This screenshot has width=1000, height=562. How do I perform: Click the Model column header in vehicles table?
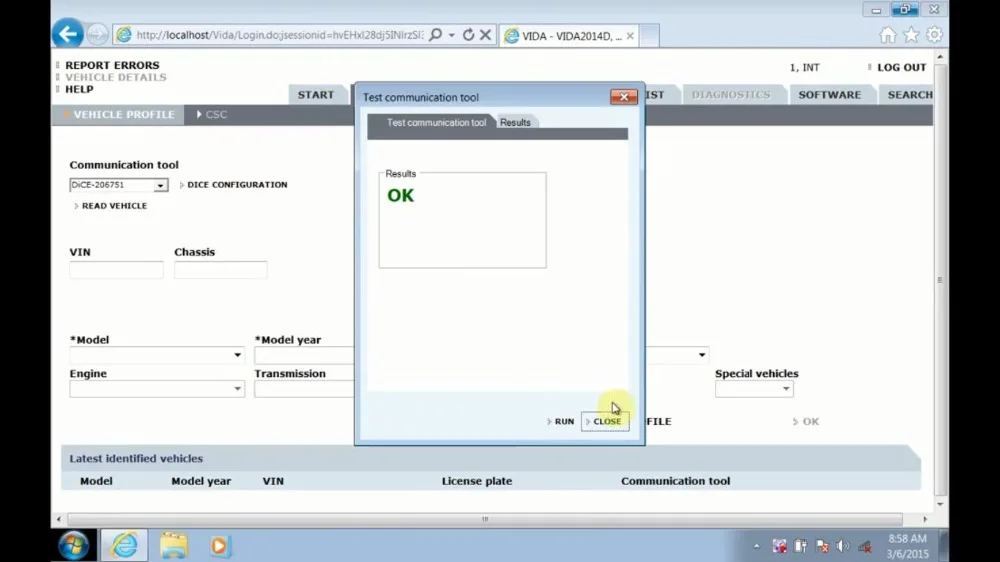point(96,481)
